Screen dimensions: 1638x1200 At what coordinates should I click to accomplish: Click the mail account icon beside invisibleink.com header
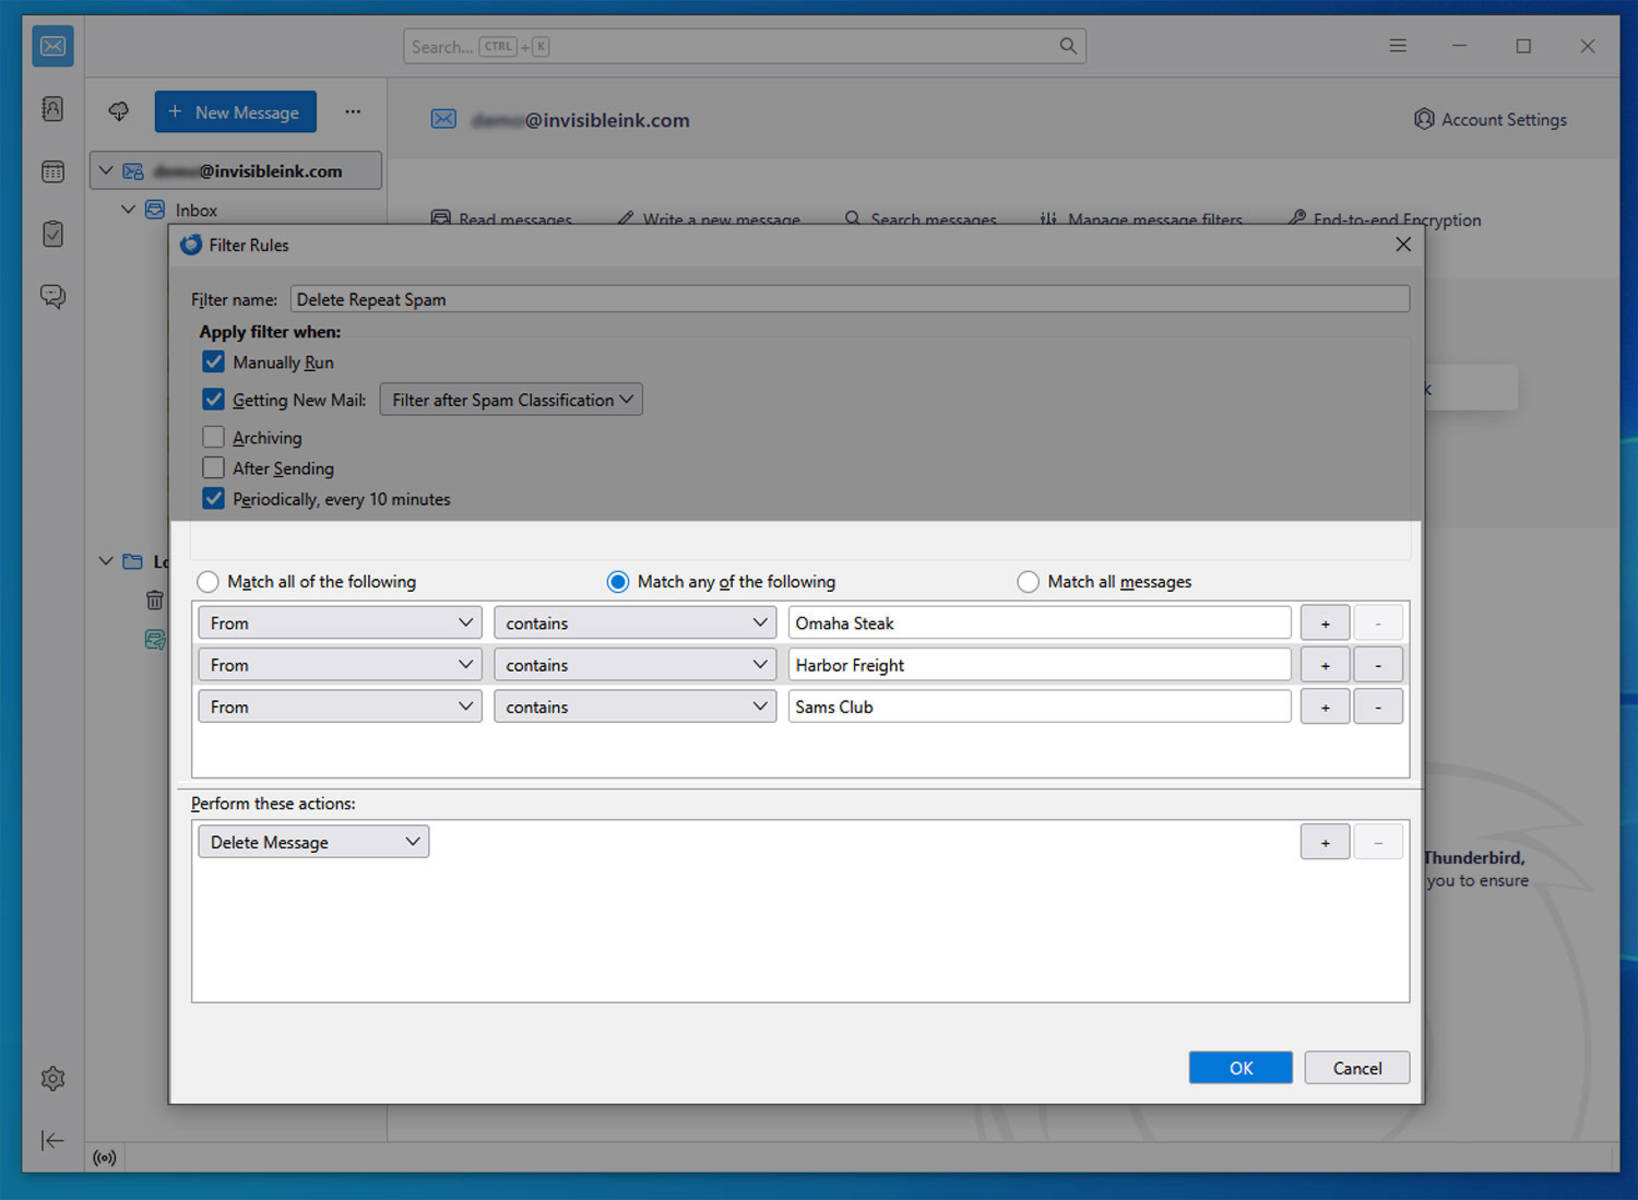pos(443,119)
